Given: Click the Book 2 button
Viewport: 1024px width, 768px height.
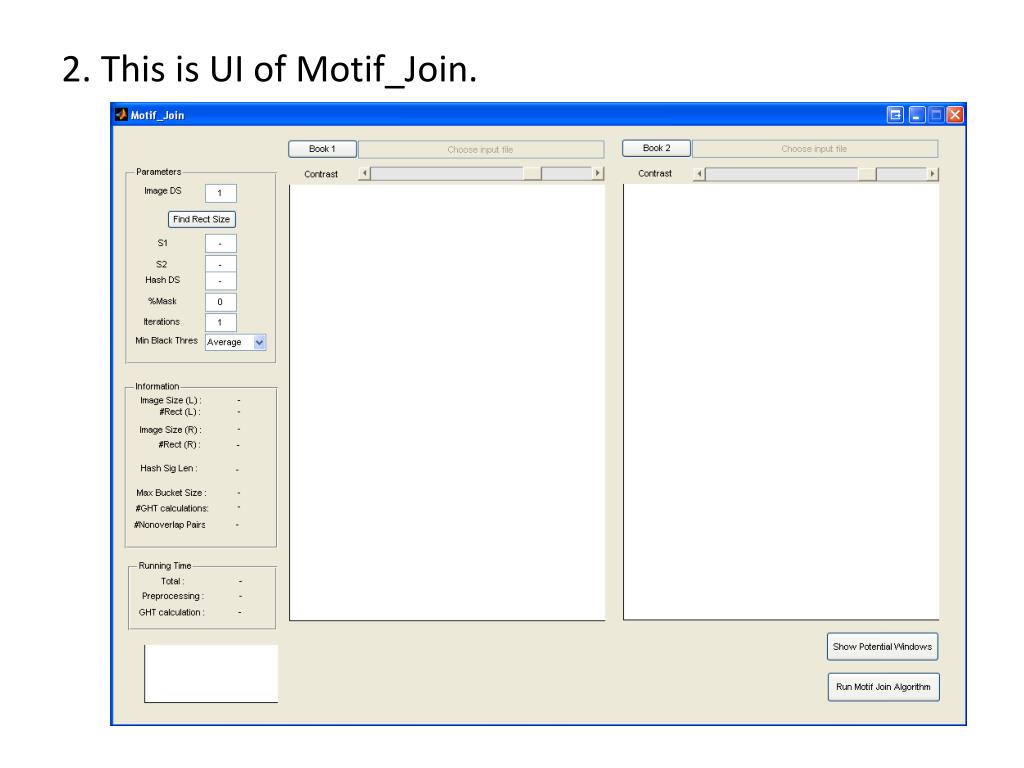Looking at the screenshot, I should tap(656, 148).
